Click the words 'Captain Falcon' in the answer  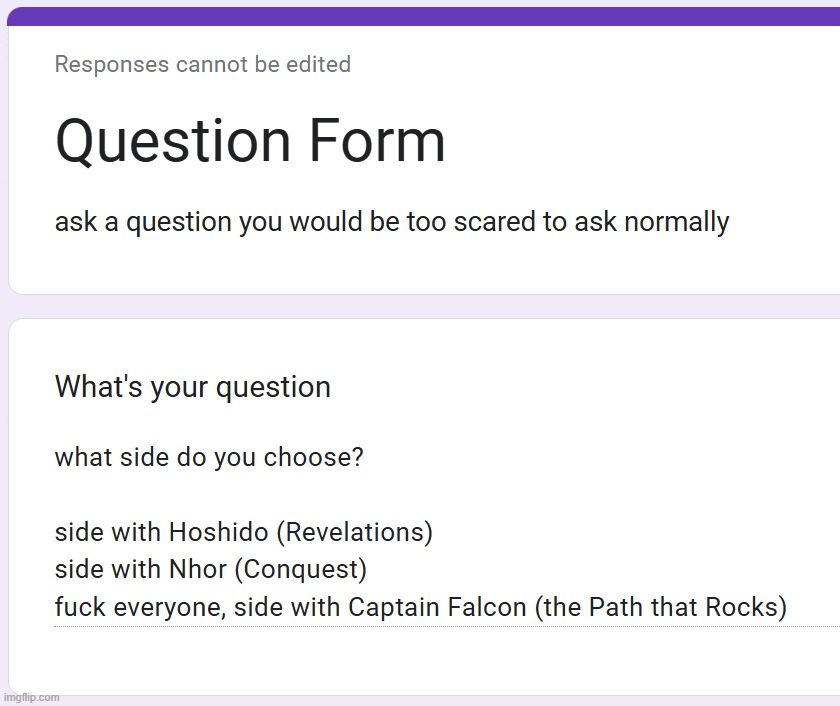point(438,607)
